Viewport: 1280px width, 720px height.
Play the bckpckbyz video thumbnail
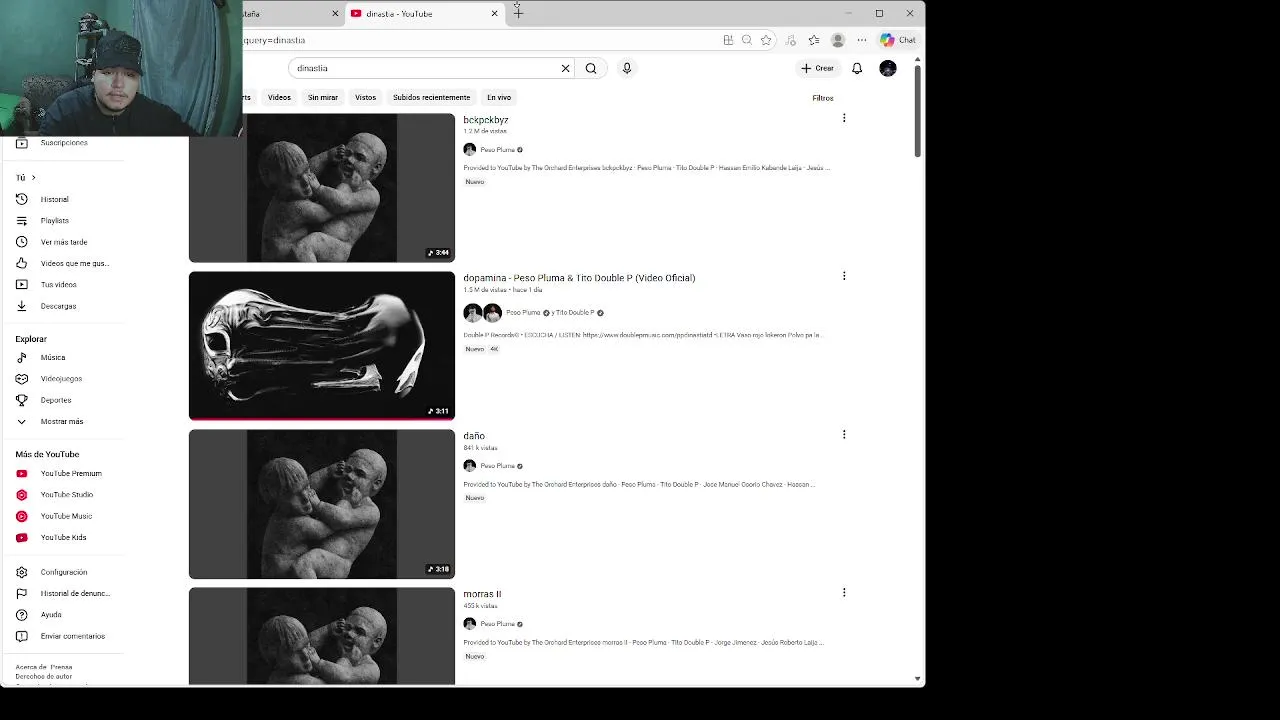pos(322,188)
